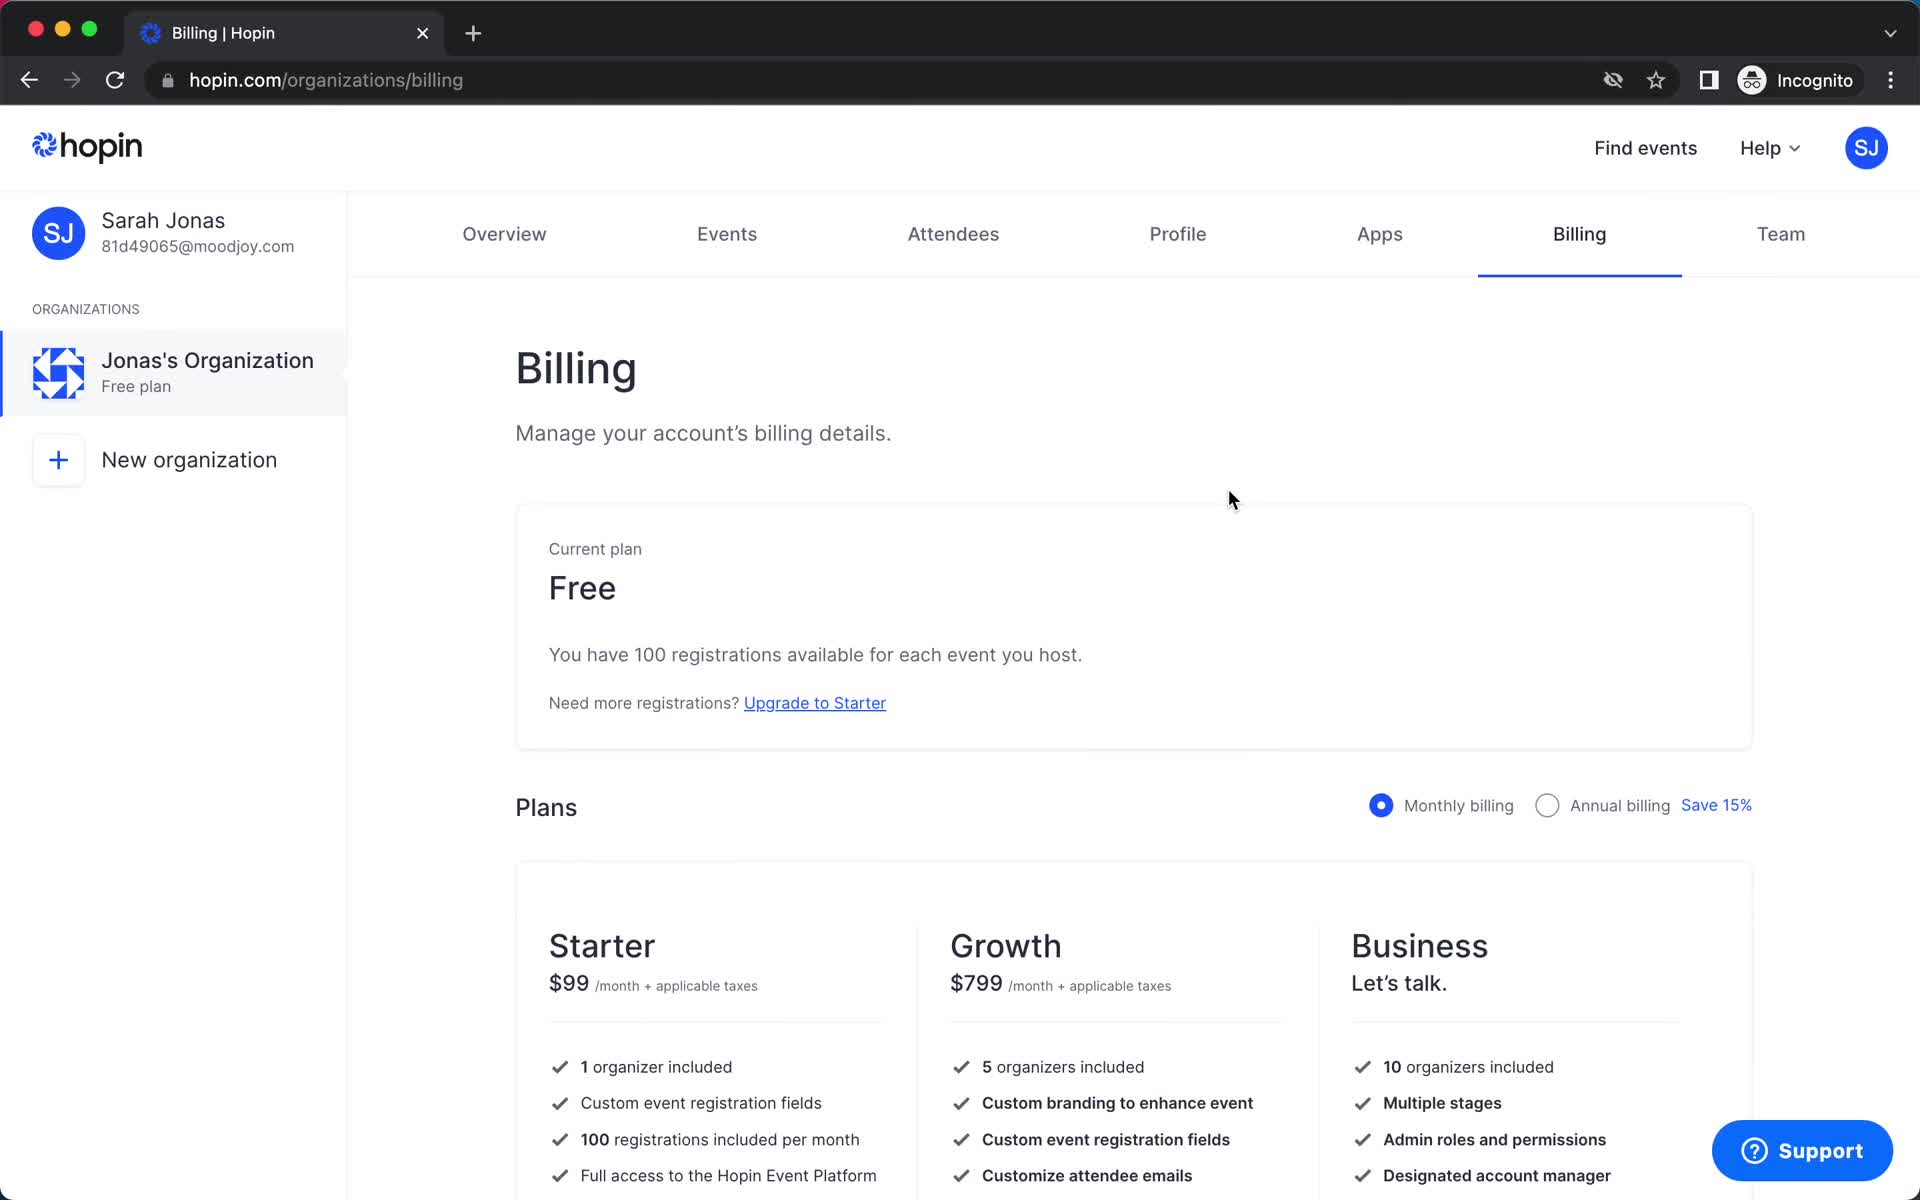Switch to the Events tab

coord(727,234)
